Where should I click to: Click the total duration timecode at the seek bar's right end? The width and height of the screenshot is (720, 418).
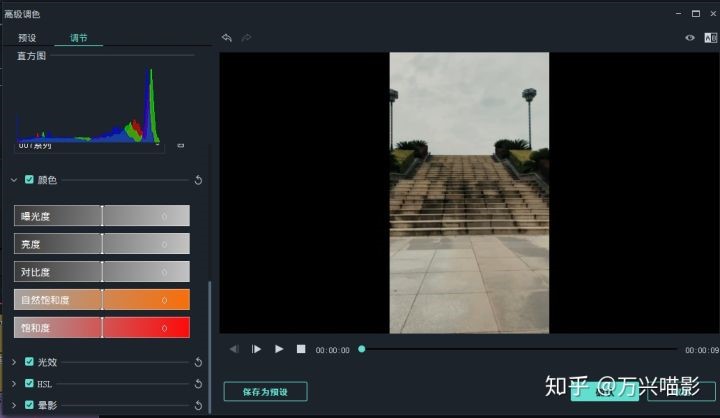[702, 350]
